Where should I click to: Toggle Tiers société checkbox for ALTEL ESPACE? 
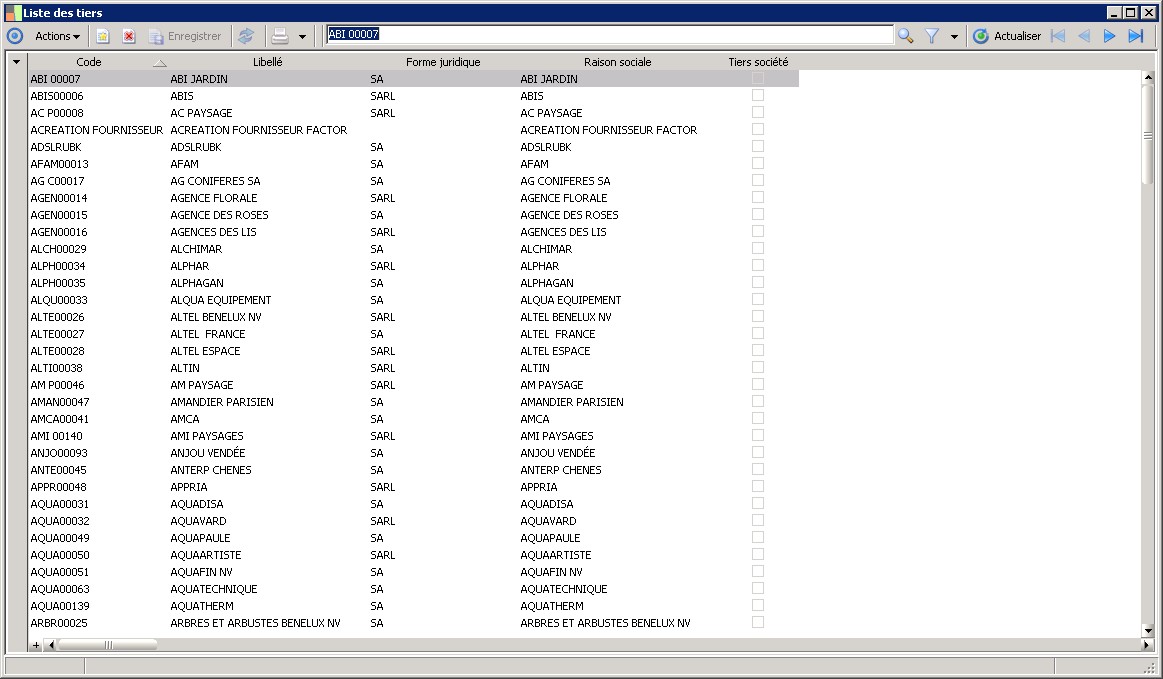758,350
